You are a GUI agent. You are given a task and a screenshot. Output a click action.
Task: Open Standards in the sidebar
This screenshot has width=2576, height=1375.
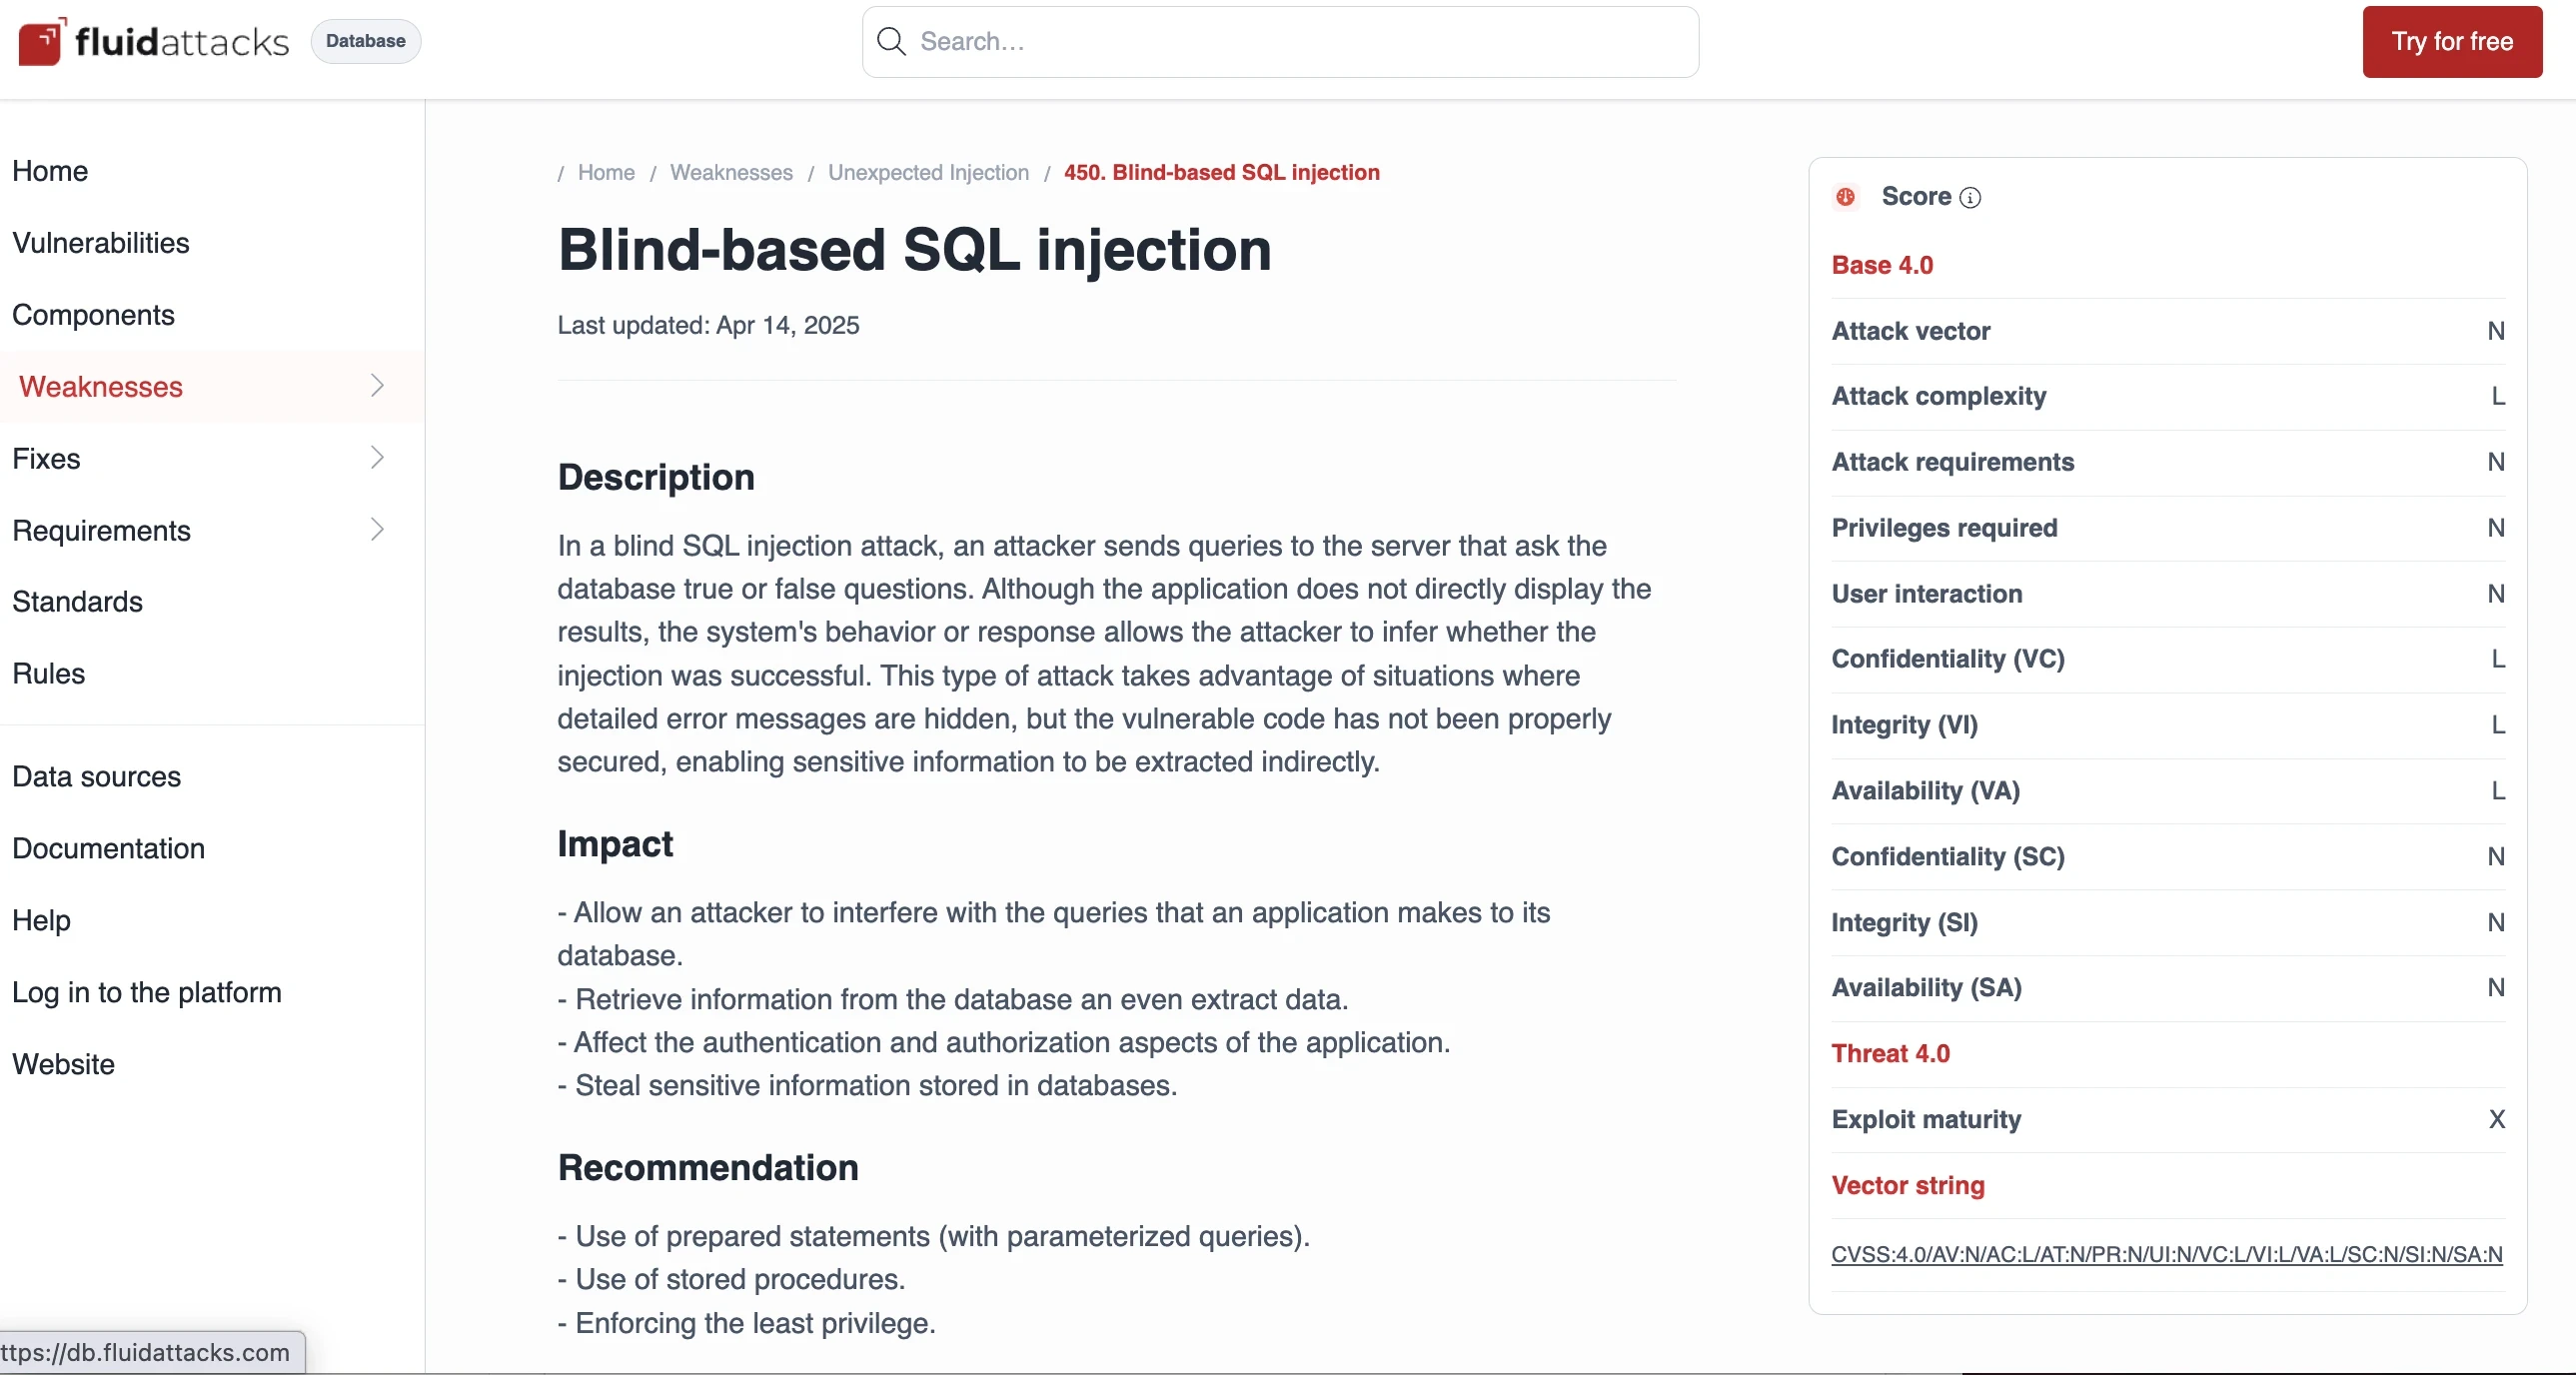click(x=77, y=602)
